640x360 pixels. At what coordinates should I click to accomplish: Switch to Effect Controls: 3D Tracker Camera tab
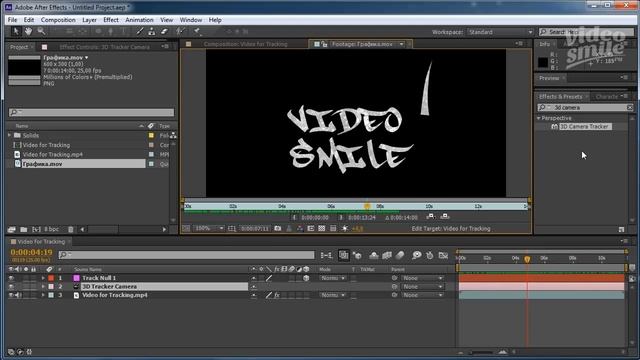pyautogui.click(x=104, y=47)
